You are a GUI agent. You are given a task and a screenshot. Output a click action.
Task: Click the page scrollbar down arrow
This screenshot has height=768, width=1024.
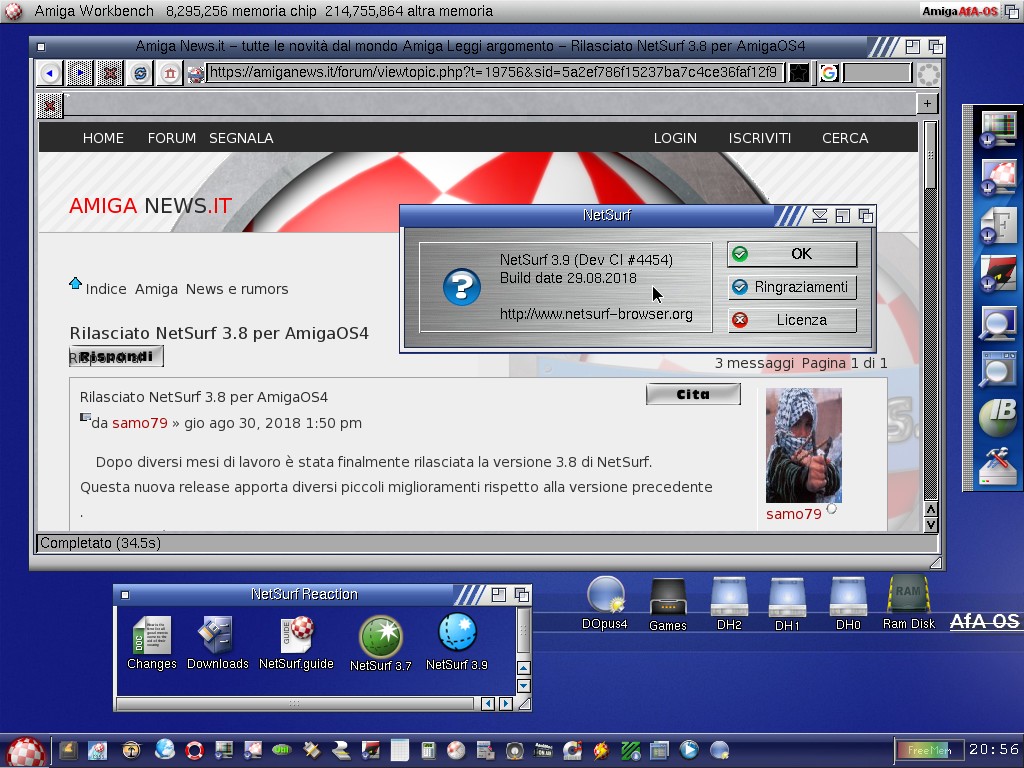pos(930,525)
